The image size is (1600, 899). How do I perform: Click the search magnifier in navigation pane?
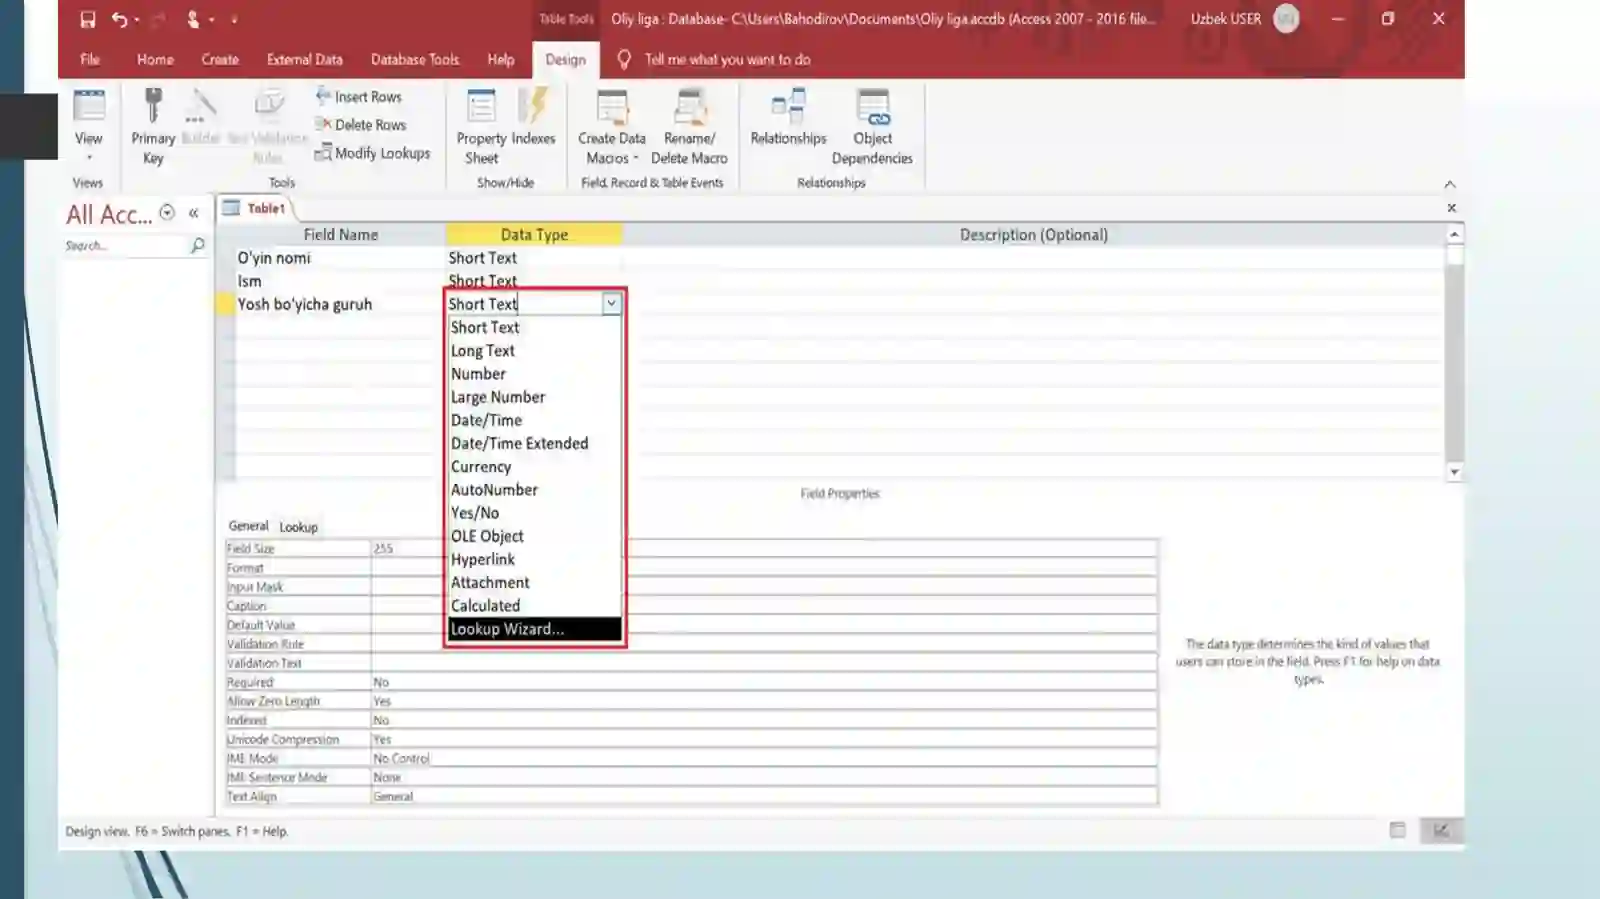pos(198,246)
